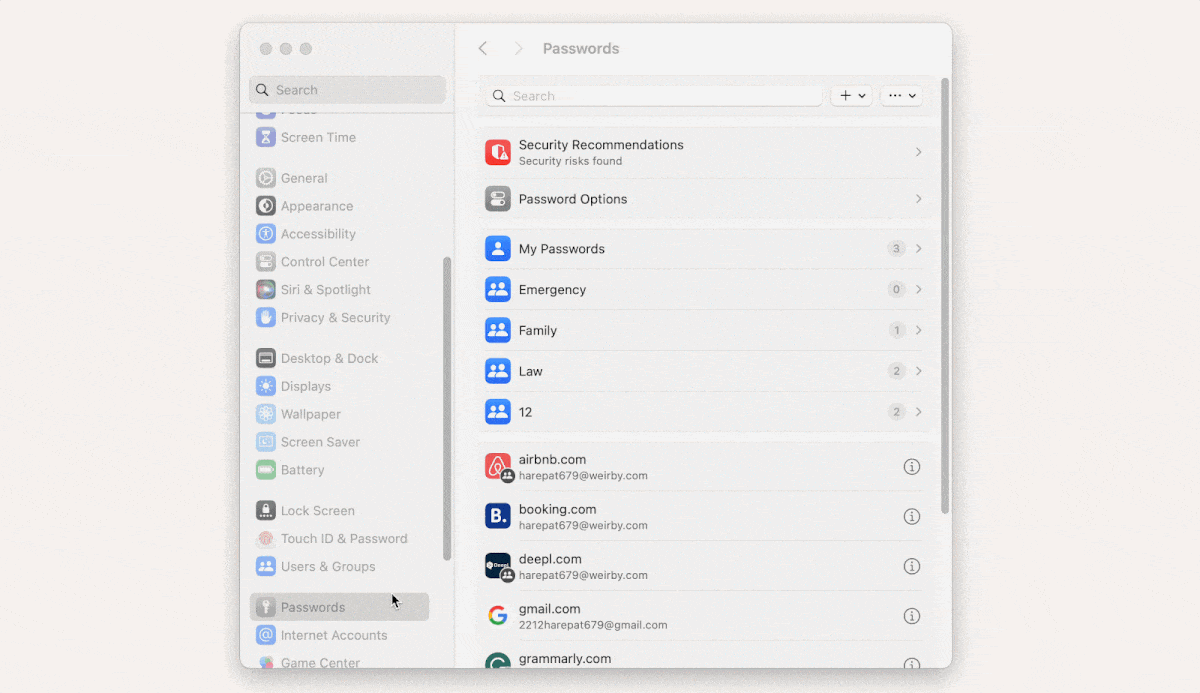
Task: Click the Accessibility icon in sidebar
Action: [265, 234]
